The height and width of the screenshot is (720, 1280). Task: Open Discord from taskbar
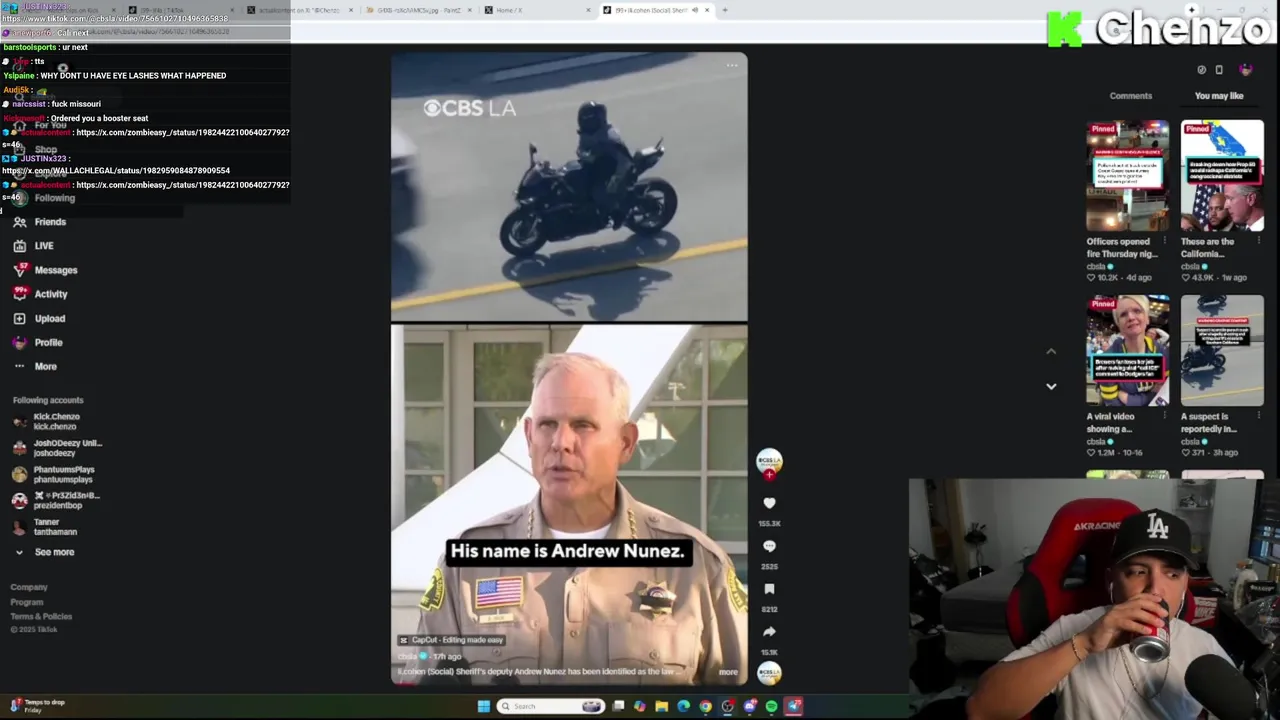click(750, 706)
